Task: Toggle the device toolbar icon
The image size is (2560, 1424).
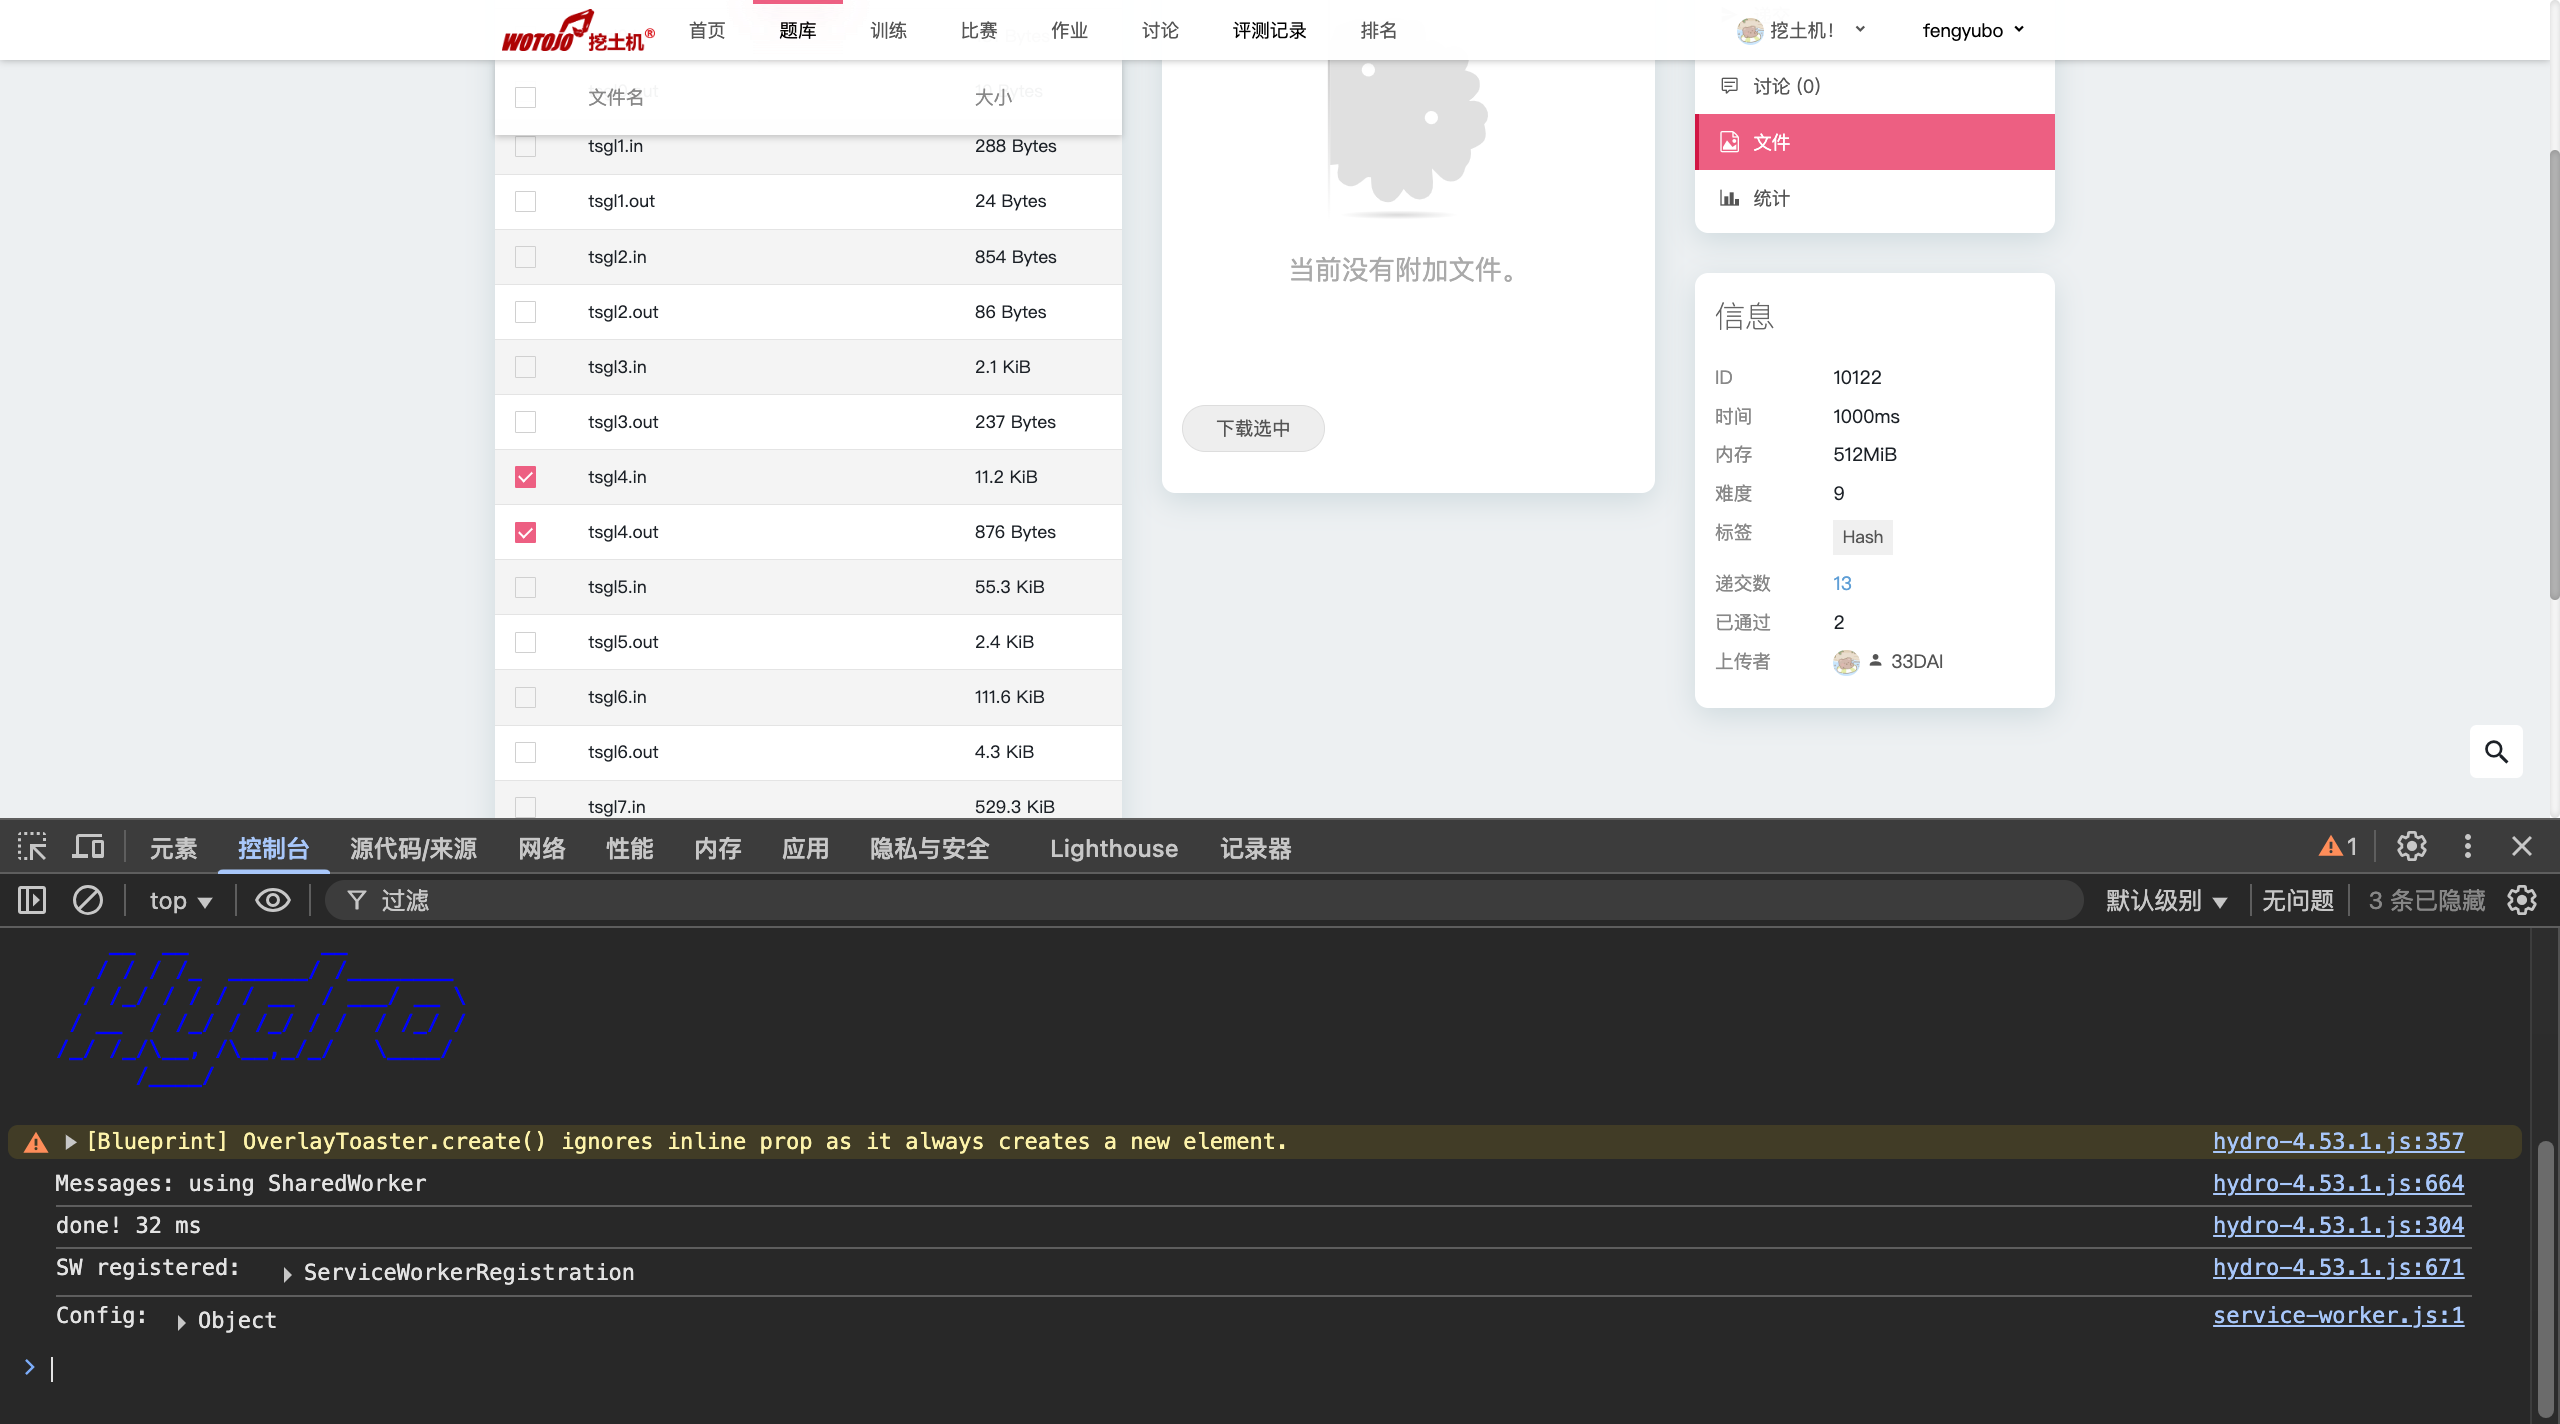Action: click(x=88, y=847)
